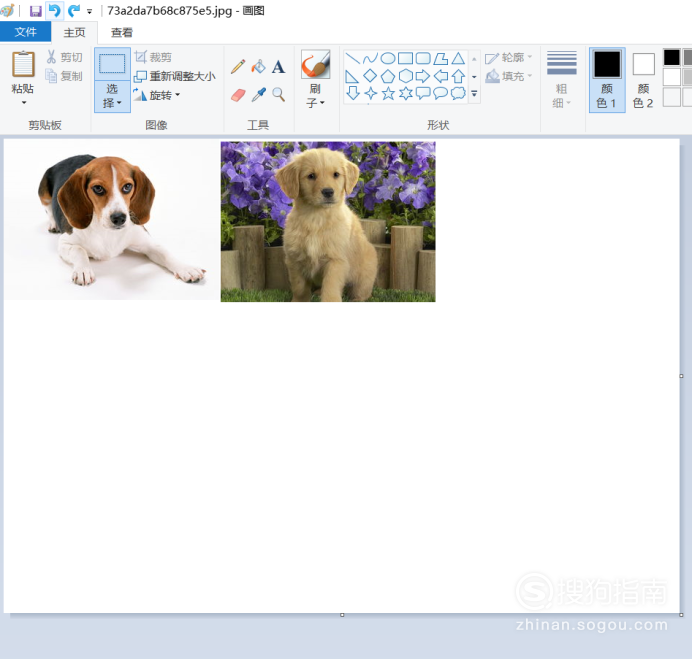Select the Pencil tool
Image resolution: width=692 pixels, height=659 pixels.
coord(238,67)
